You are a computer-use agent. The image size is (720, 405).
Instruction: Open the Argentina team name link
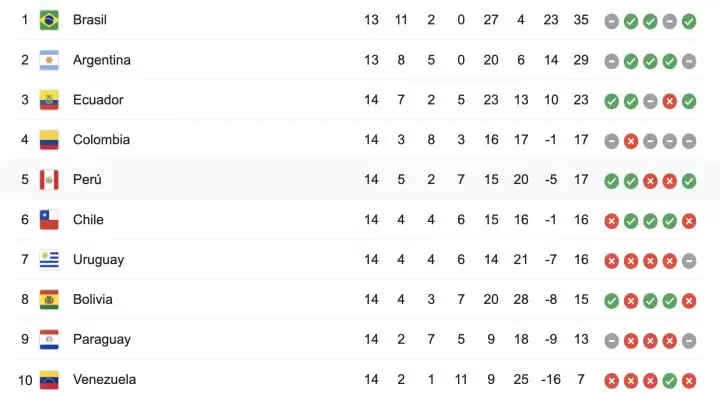pyautogui.click(x=101, y=60)
